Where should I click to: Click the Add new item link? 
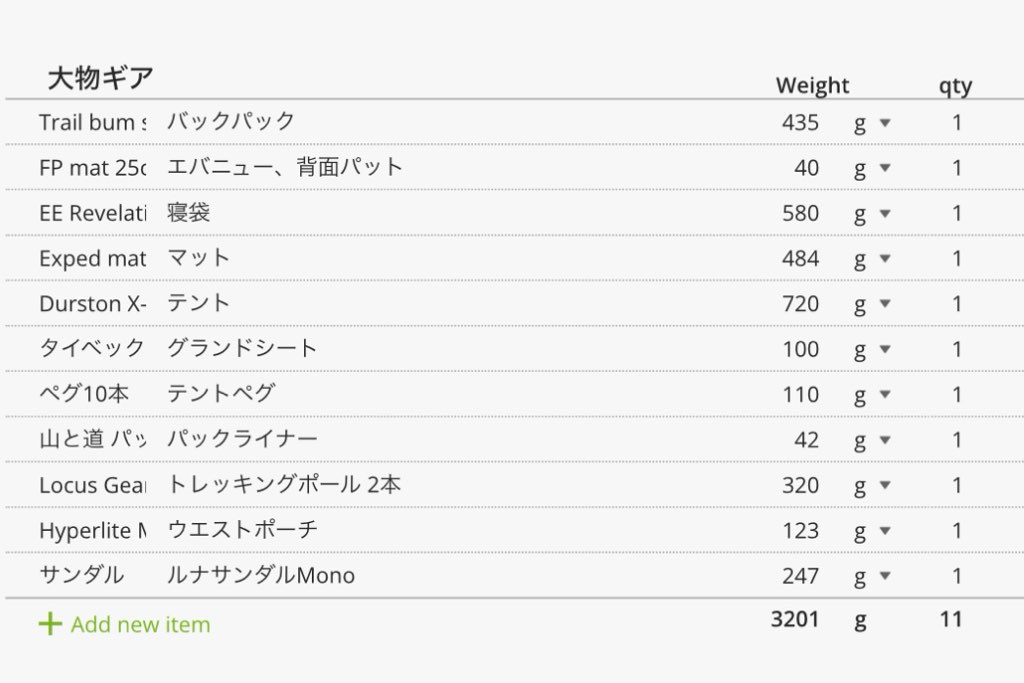[x=140, y=625]
